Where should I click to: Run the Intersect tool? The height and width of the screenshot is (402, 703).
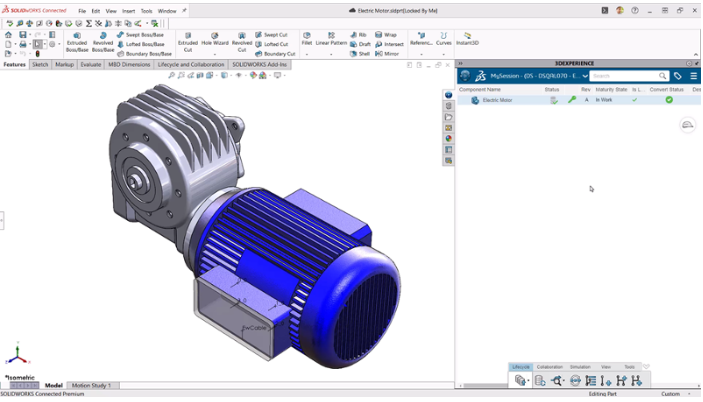[389, 44]
